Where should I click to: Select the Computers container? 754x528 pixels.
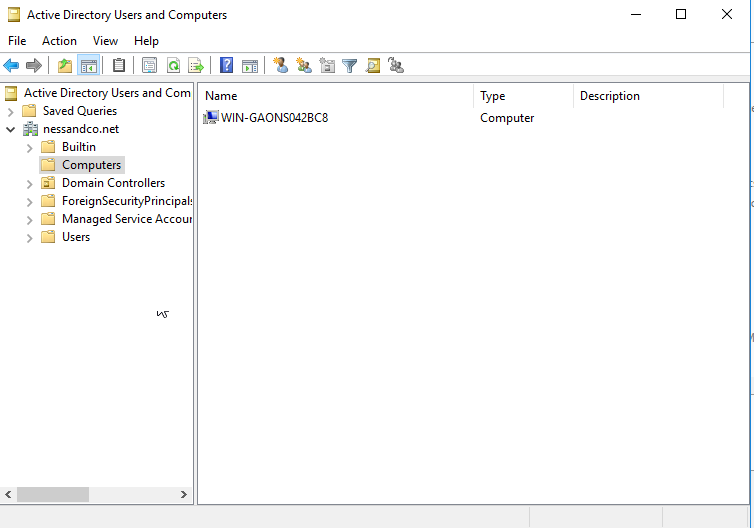[91, 165]
